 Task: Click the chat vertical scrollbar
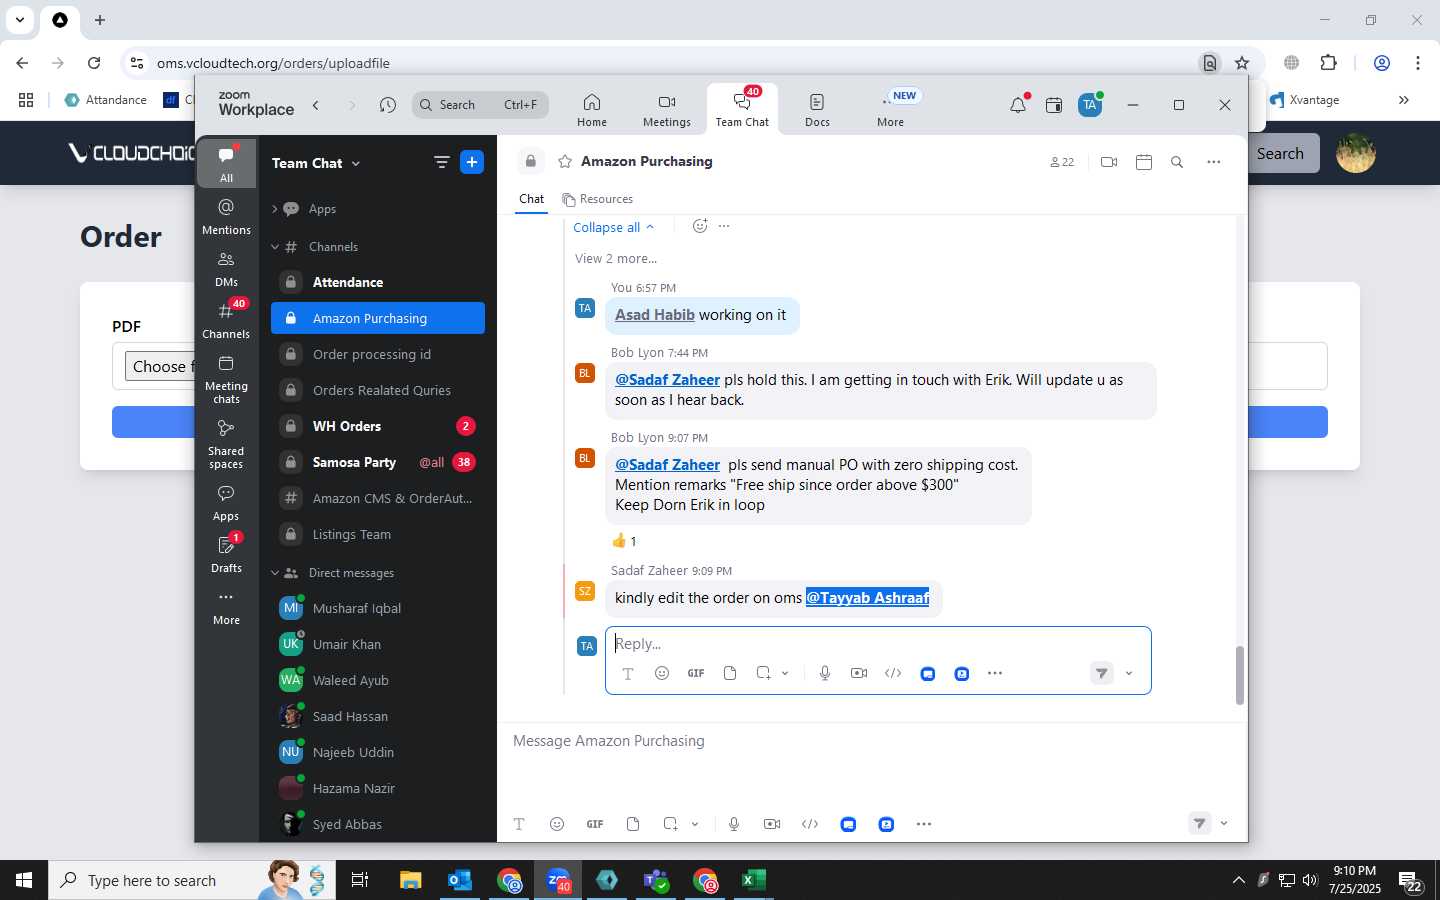(1239, 676)
